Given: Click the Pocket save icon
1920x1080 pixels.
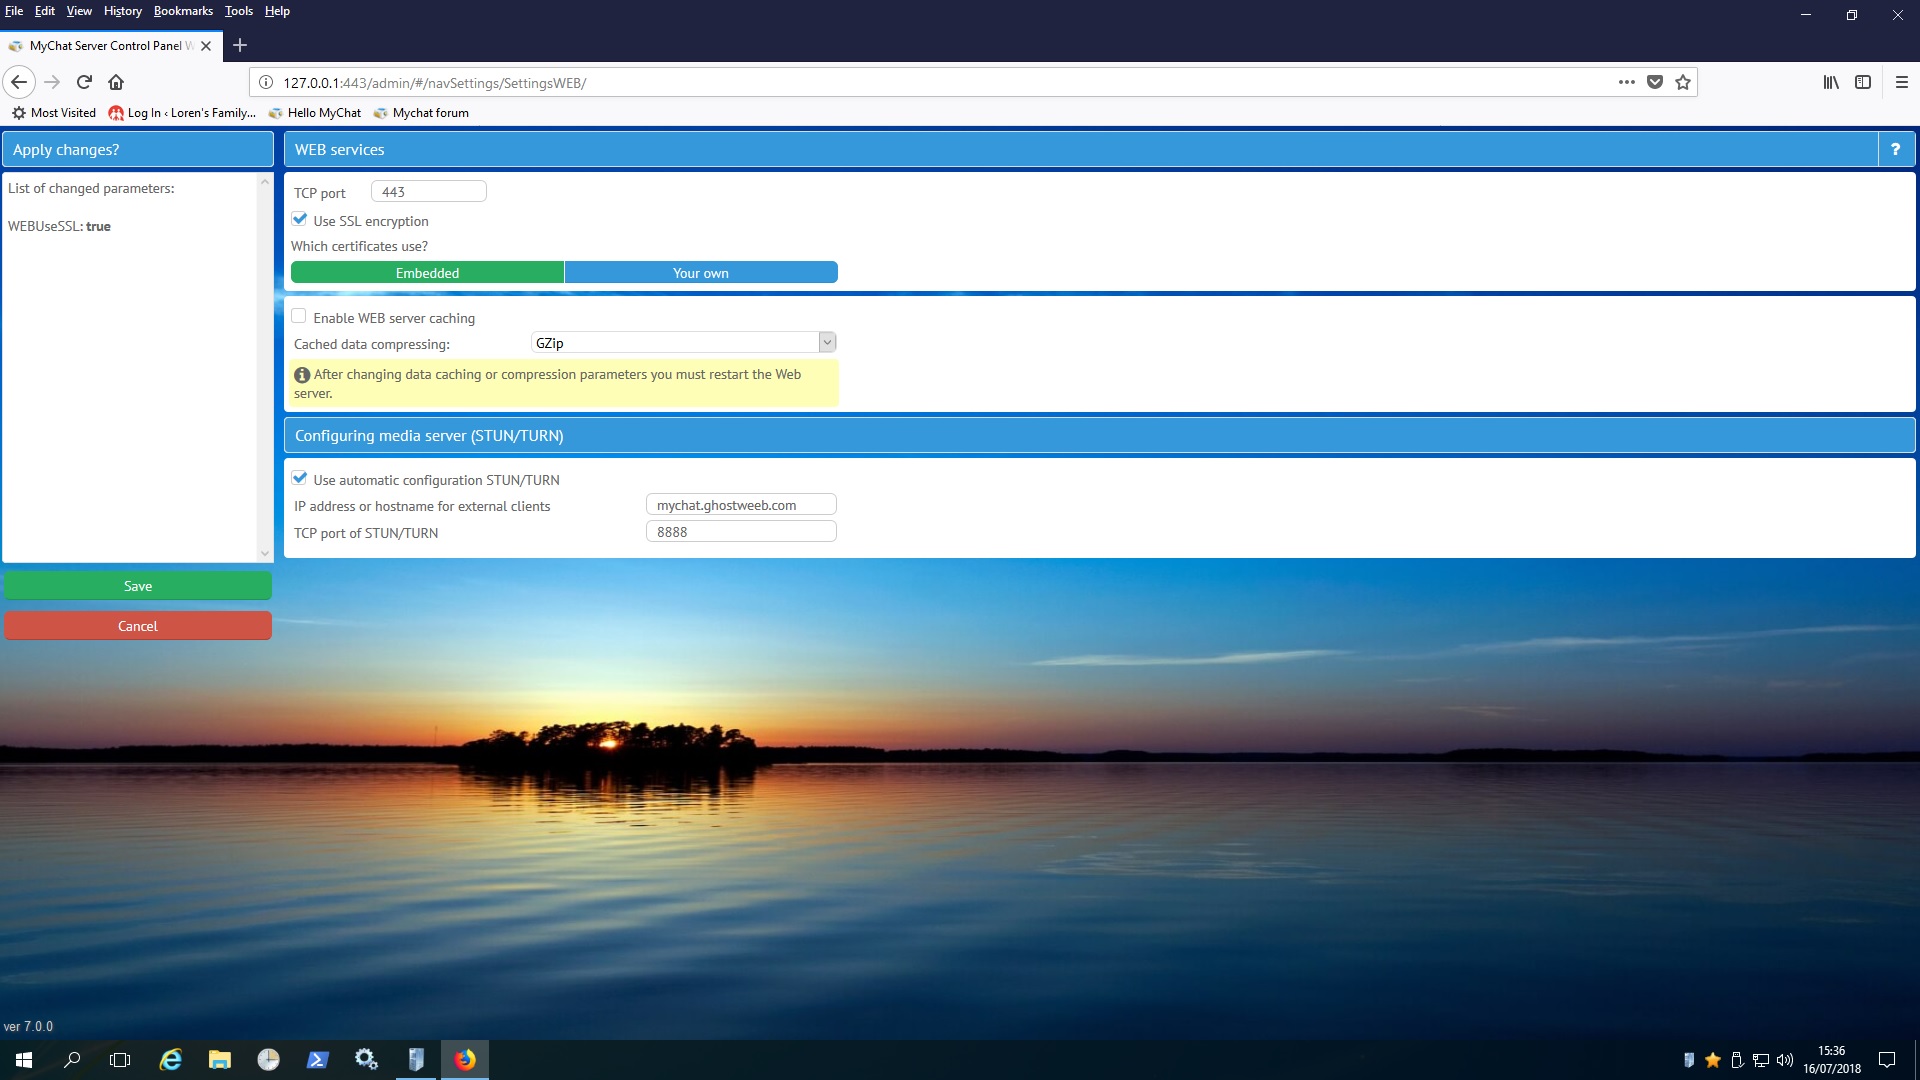Looking at the screenshot, I should coord(1655,82).
